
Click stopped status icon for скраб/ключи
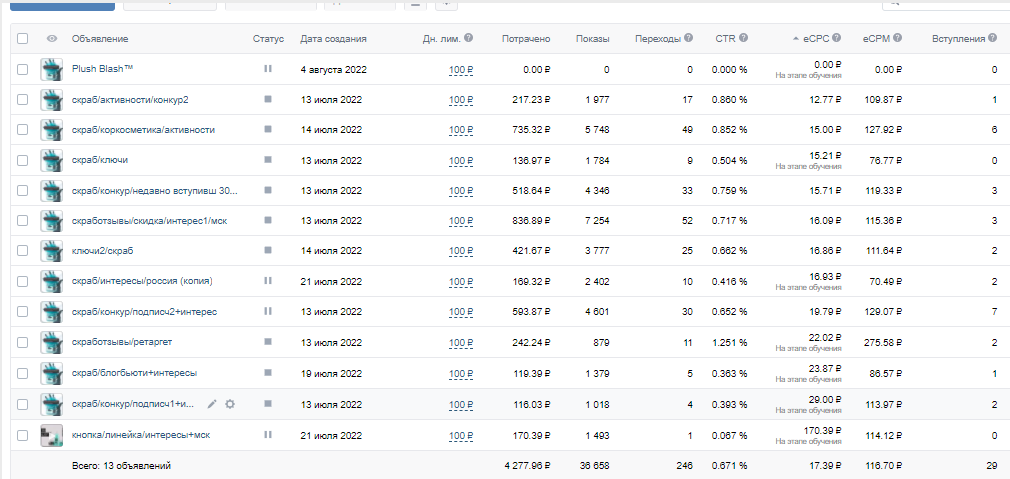coord(267,160)
